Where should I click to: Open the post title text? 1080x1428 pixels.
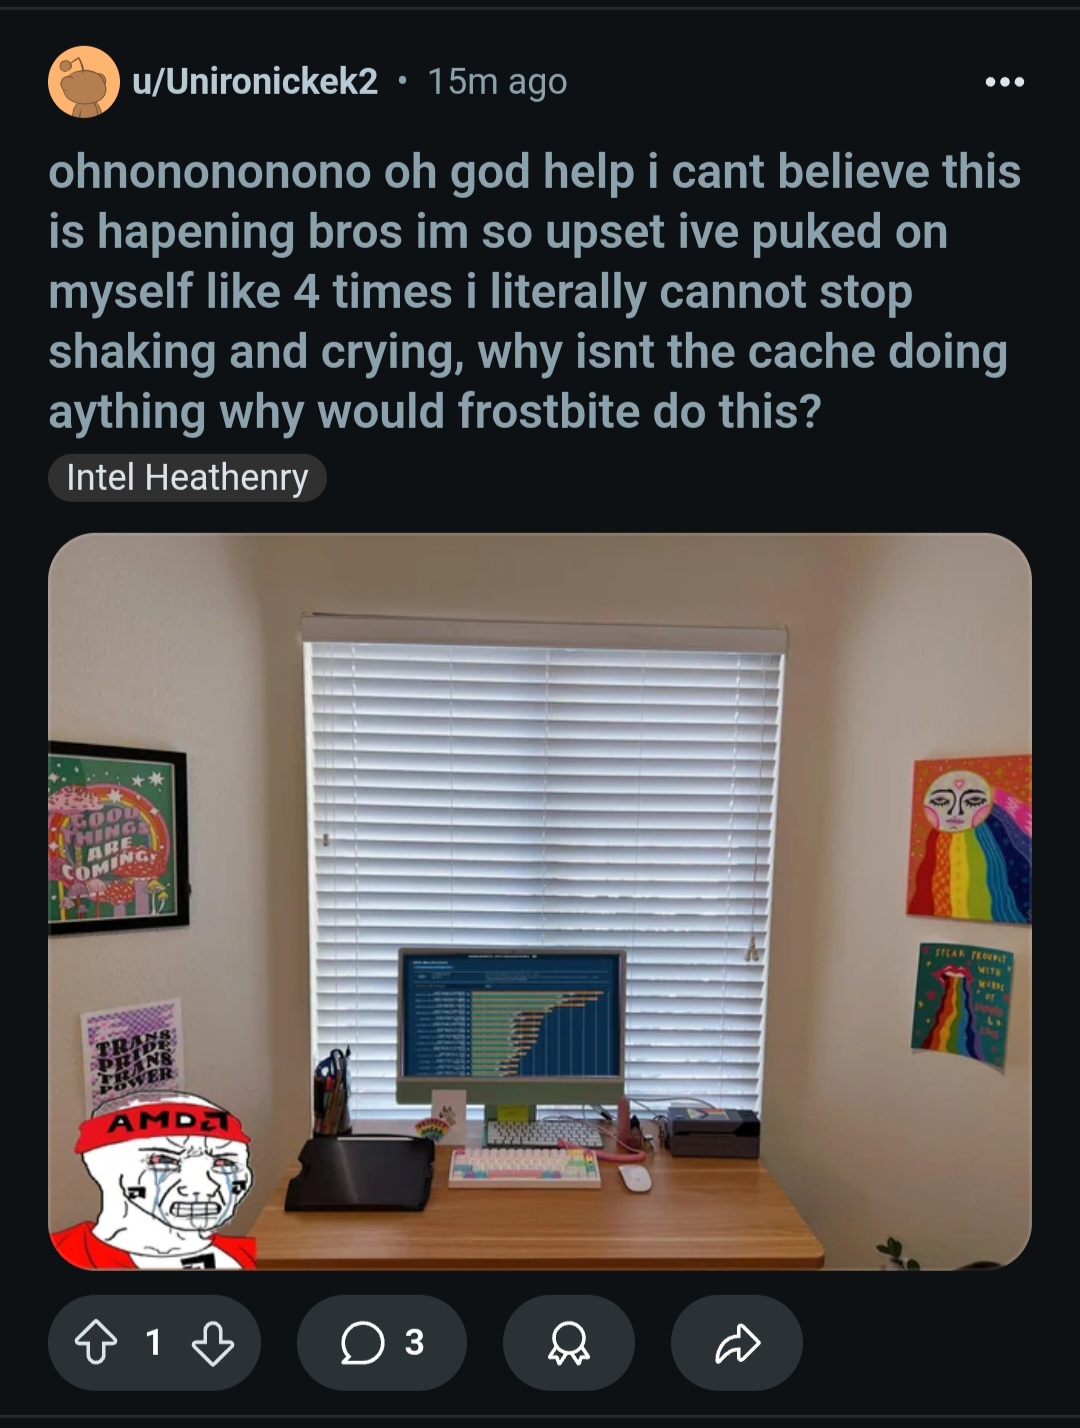(x=534, y=292)
